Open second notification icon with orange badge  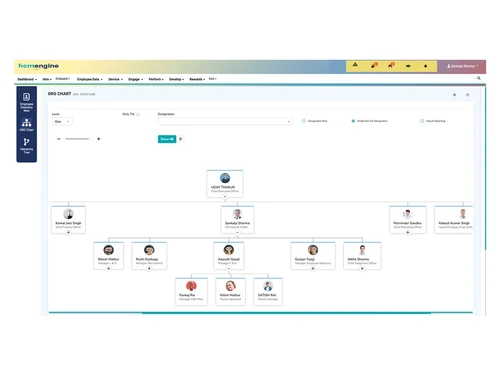(x=391, y=65)
